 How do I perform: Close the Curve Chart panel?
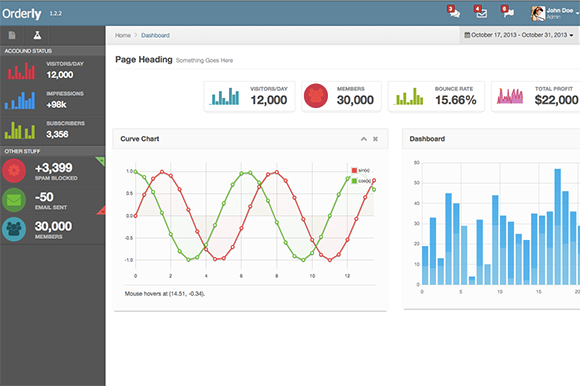[x=375, y=139]
